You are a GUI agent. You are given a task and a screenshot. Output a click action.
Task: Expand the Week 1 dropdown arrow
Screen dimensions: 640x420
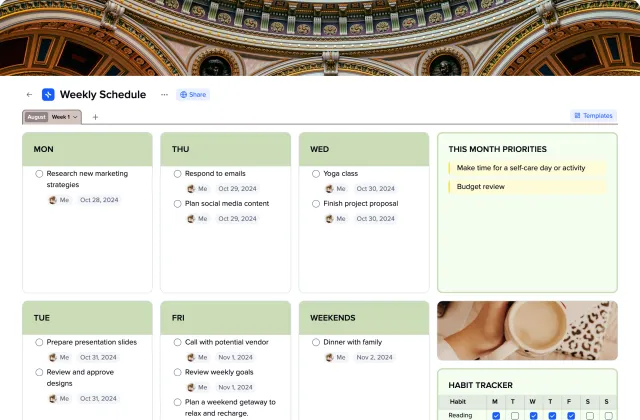[75, 117]
